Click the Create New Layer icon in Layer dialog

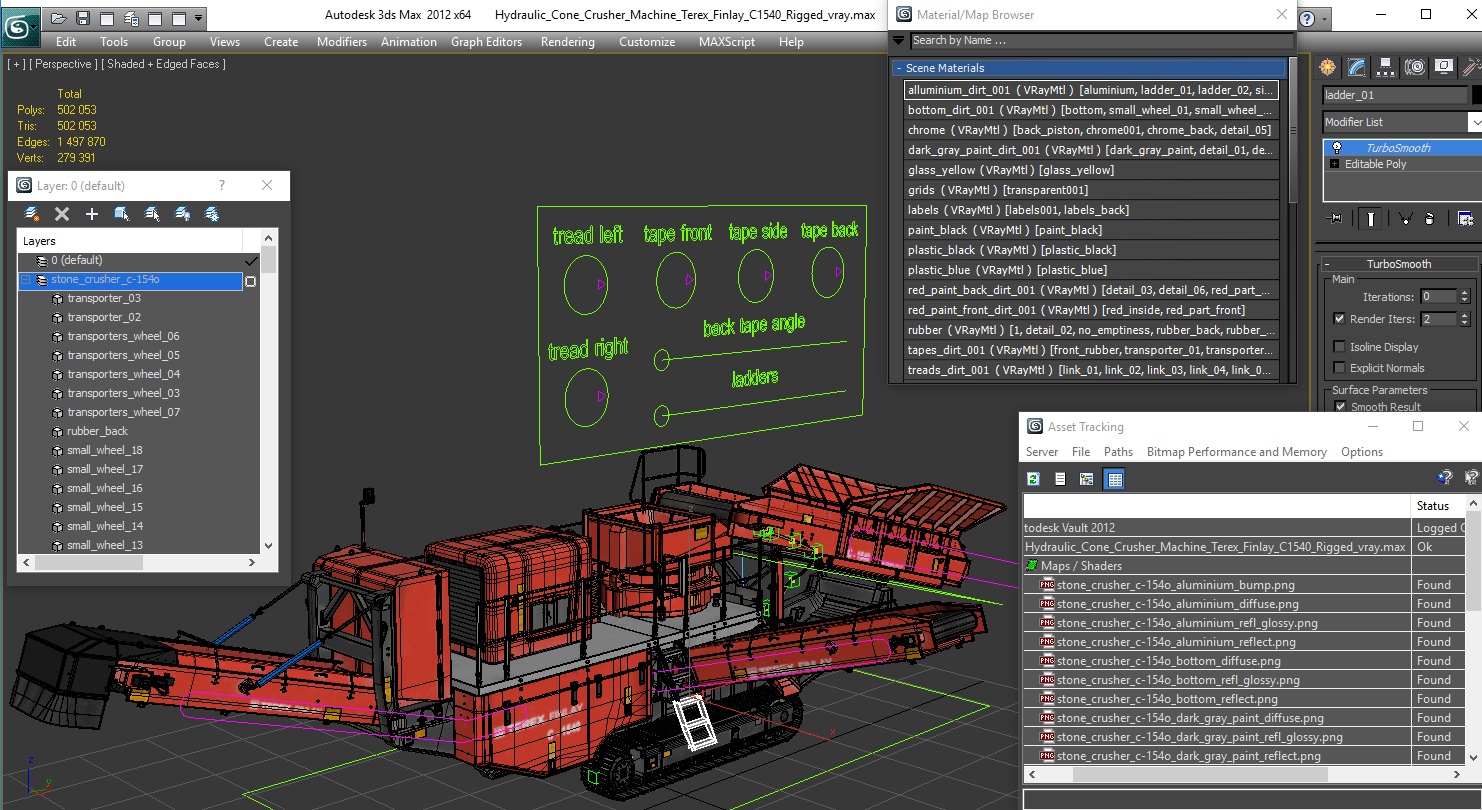(32, 214)
